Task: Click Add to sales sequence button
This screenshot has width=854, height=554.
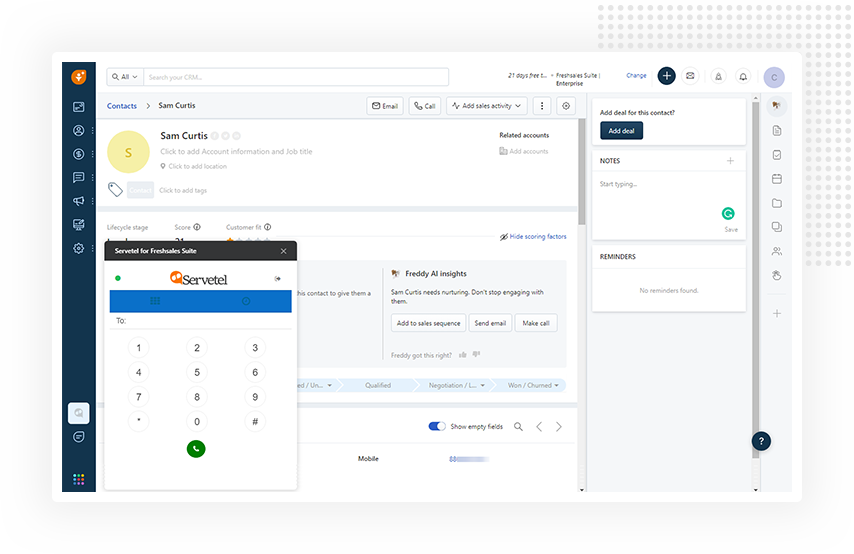Action: pos(428,323)
